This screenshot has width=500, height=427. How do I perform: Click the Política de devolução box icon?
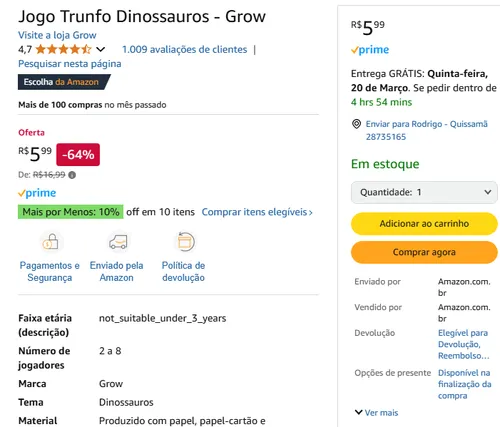point(185,242)
